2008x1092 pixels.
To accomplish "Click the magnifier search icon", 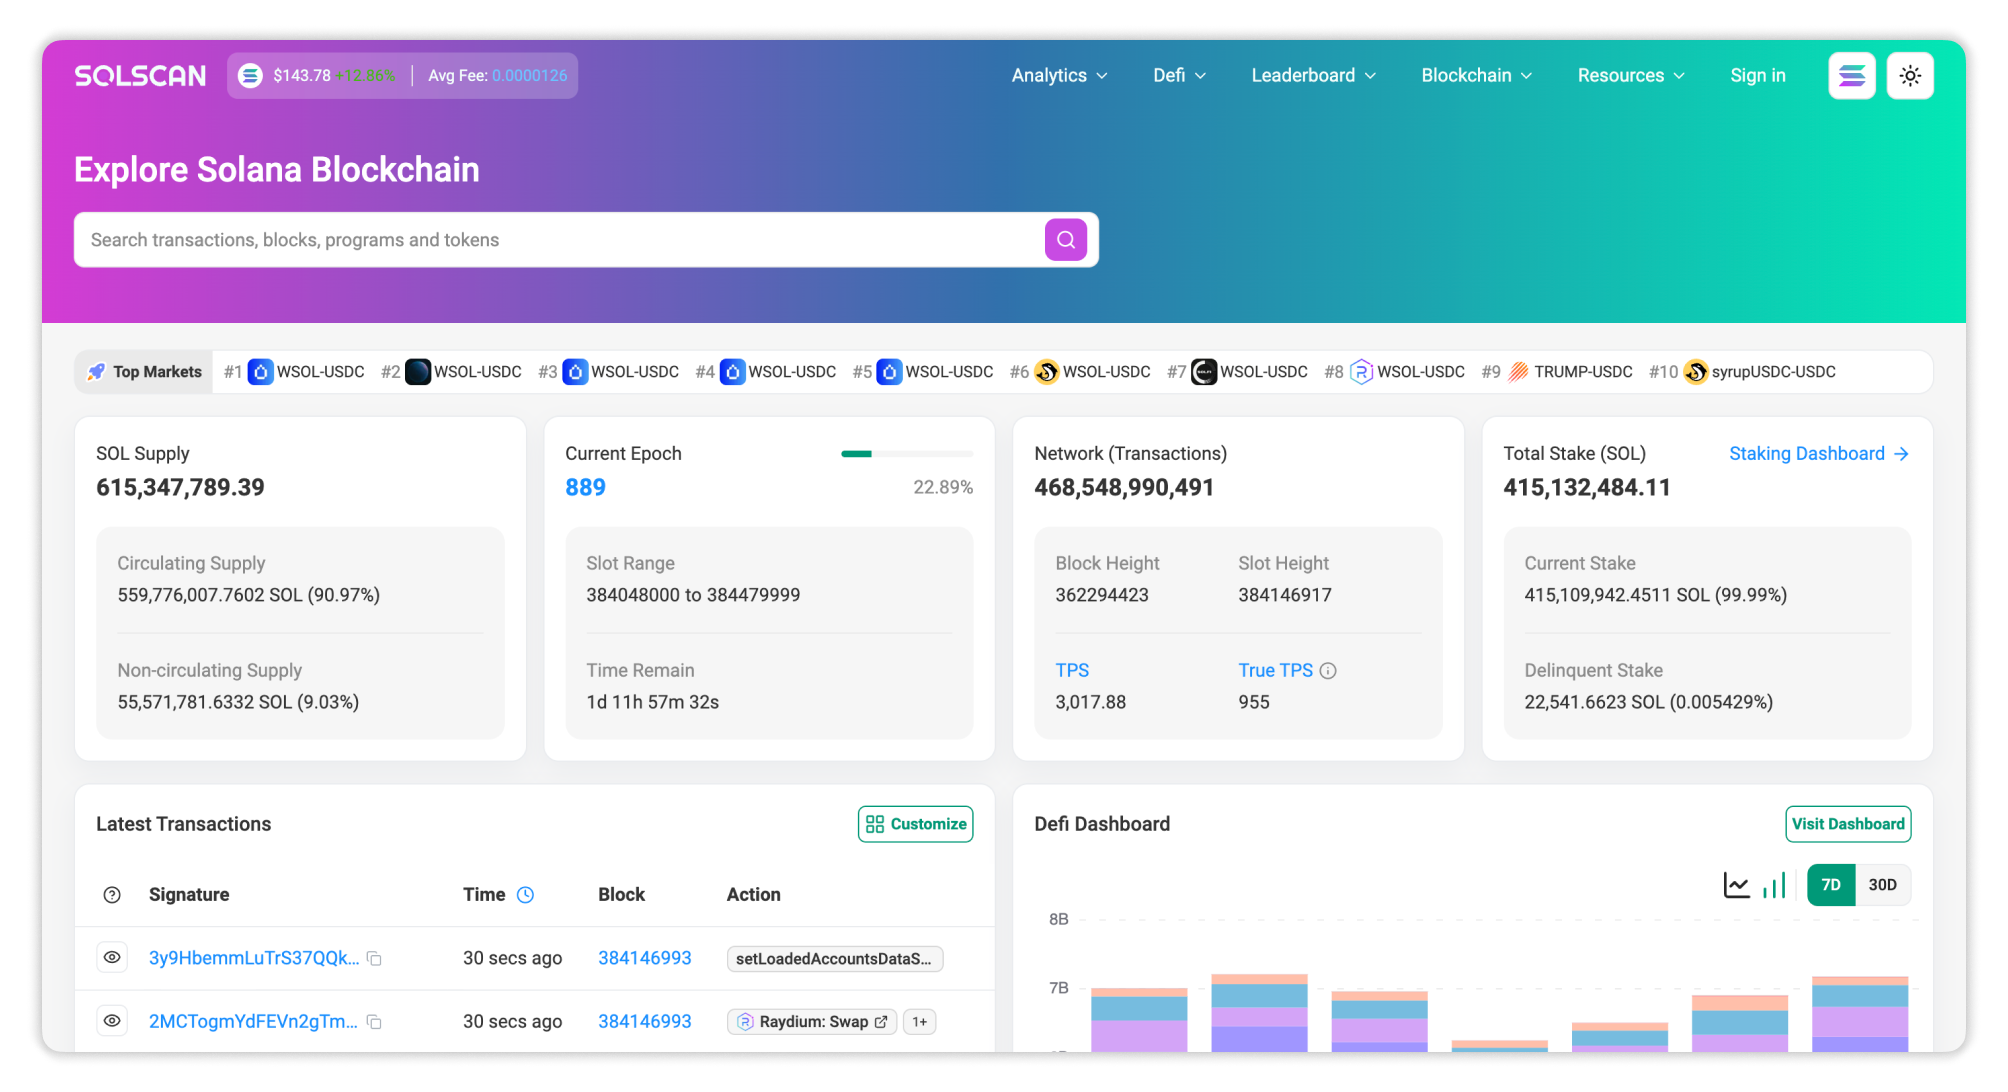I will (x=1064, y=239).
